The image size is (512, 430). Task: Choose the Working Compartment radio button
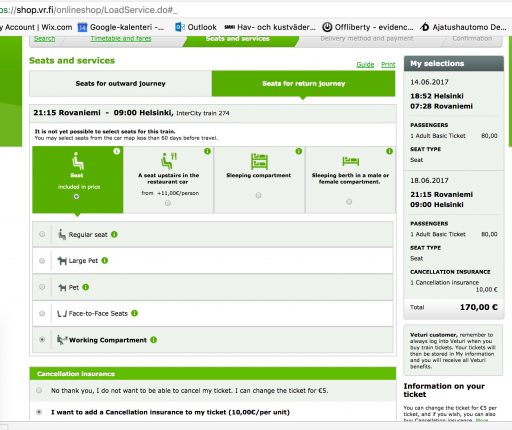[x=42, y=340]
